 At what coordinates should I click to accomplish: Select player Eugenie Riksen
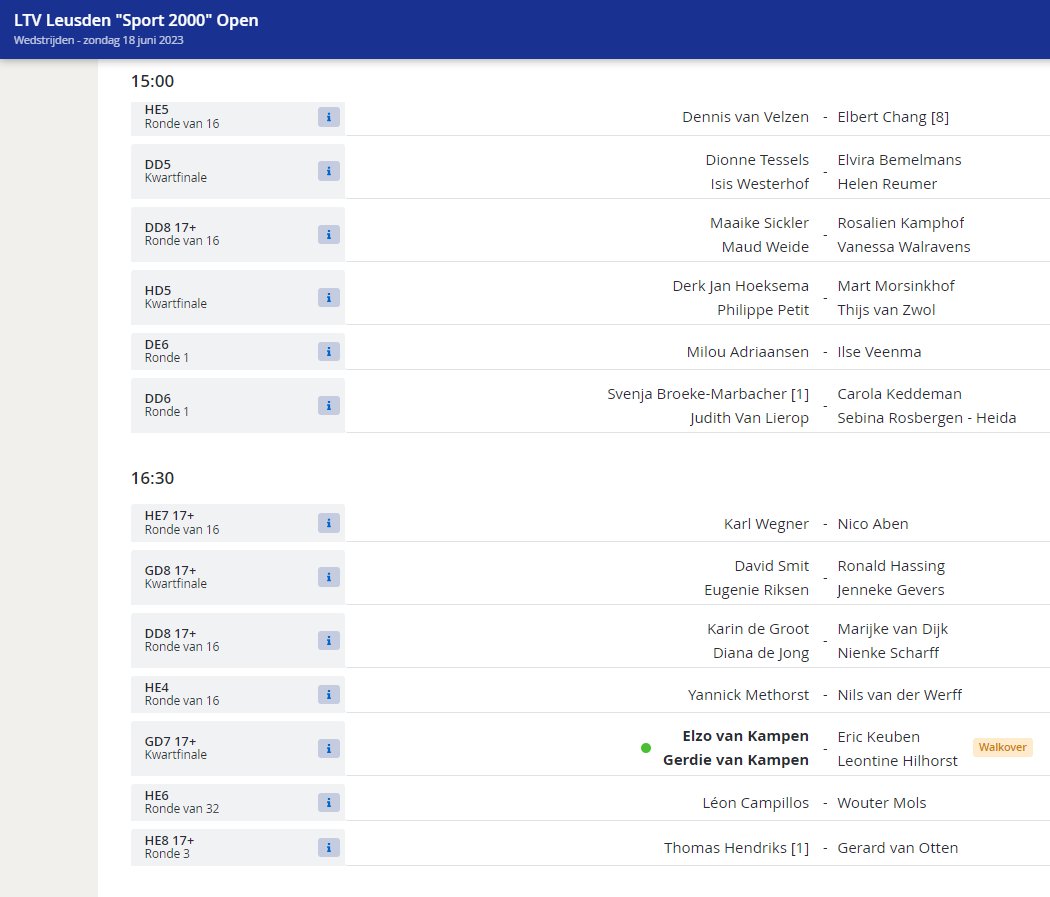coord(756,590)
